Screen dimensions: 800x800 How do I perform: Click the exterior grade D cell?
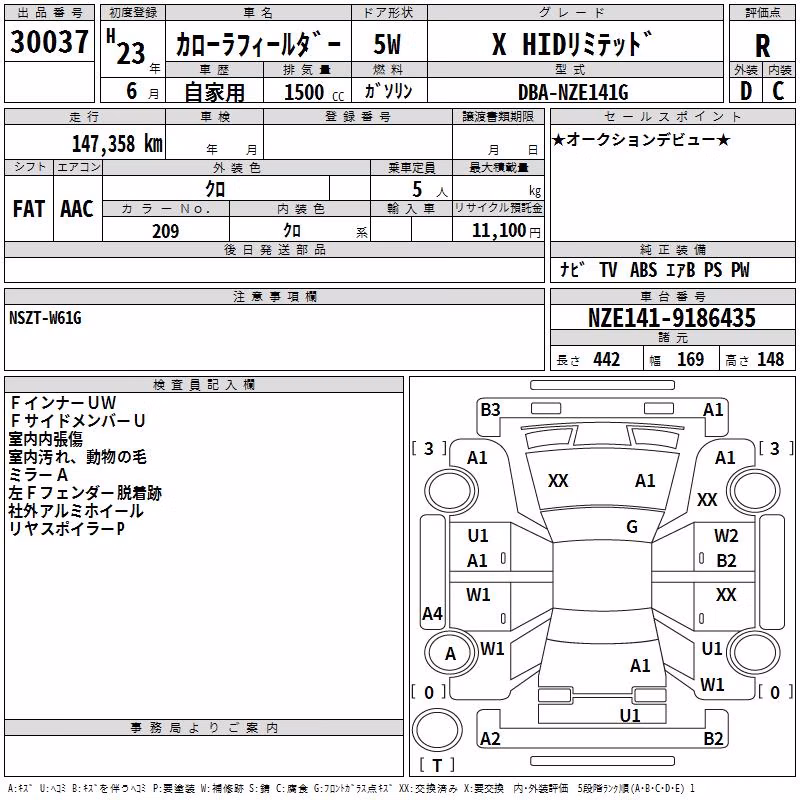pos(746,91)
